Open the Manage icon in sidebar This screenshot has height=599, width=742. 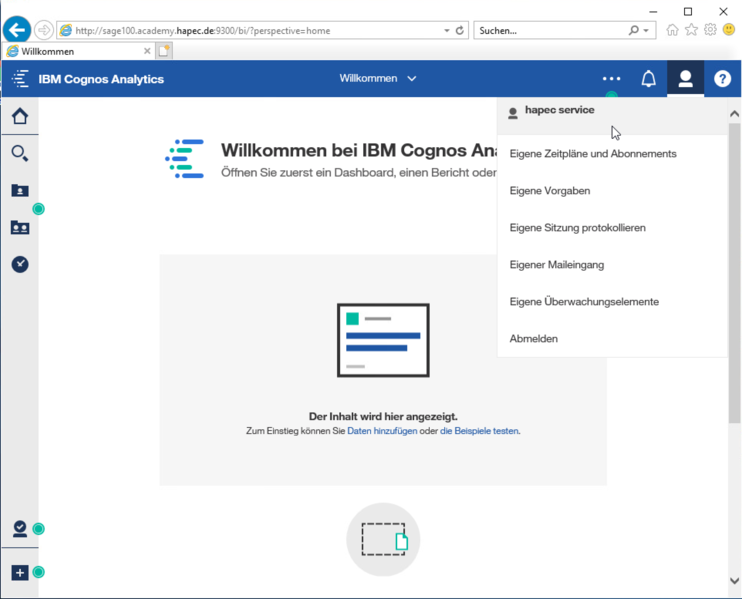20,529
